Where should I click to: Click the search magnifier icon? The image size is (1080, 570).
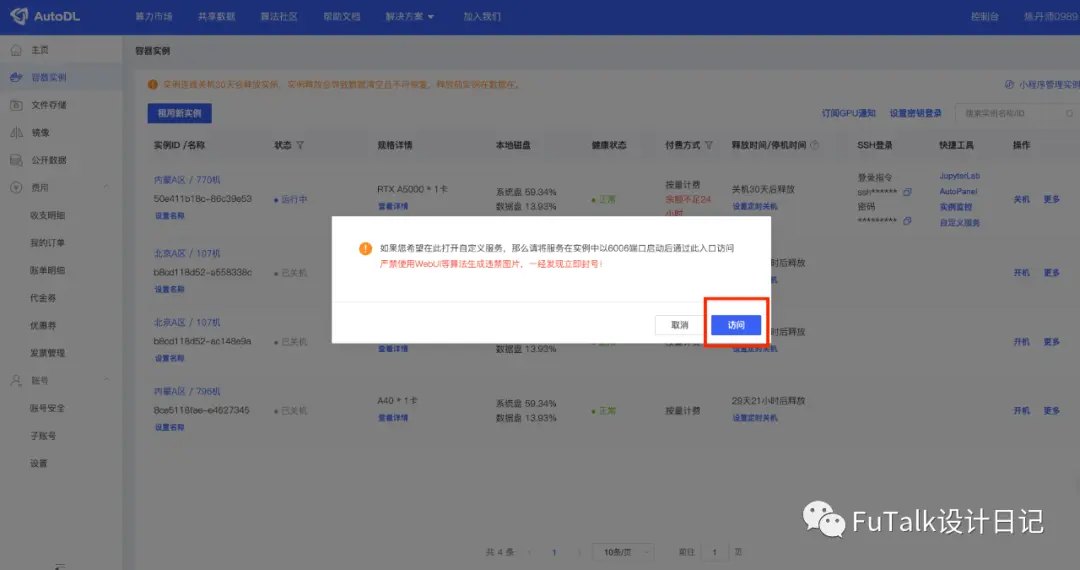pyautogui.click(x=1070, y=113)
